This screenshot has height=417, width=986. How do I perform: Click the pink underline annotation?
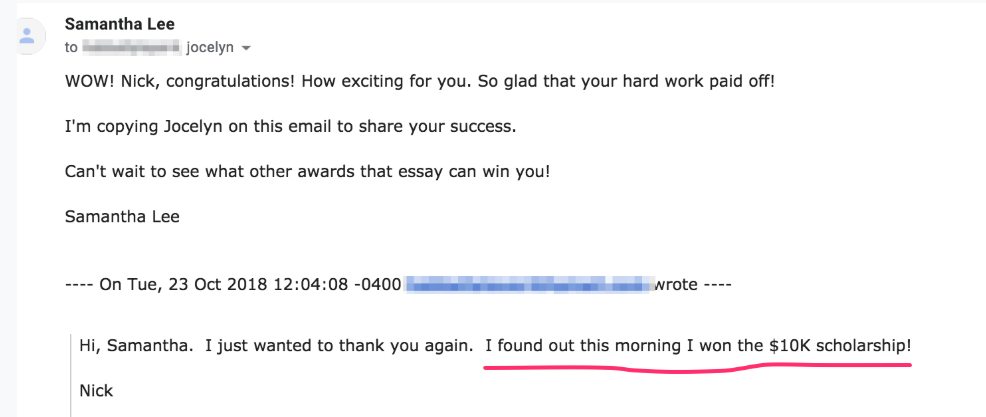coord(697,366)
